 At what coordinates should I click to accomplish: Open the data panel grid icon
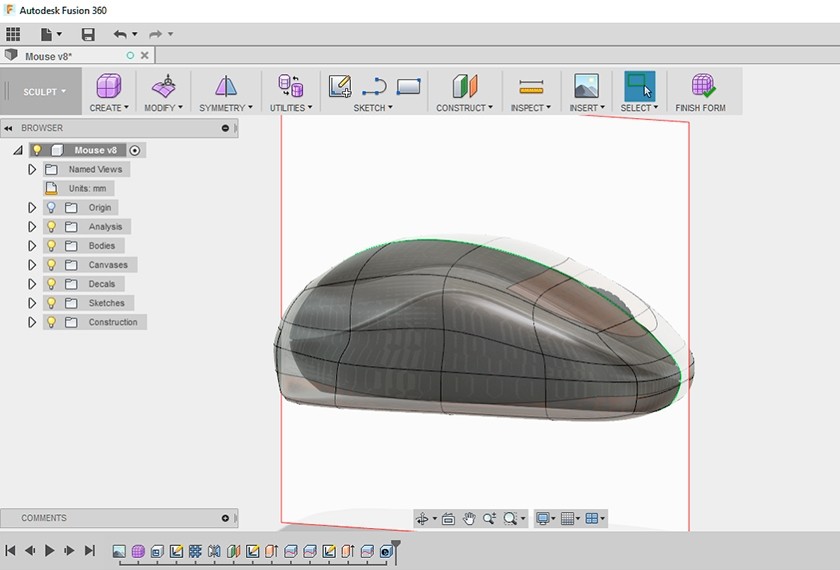point(13,34)
